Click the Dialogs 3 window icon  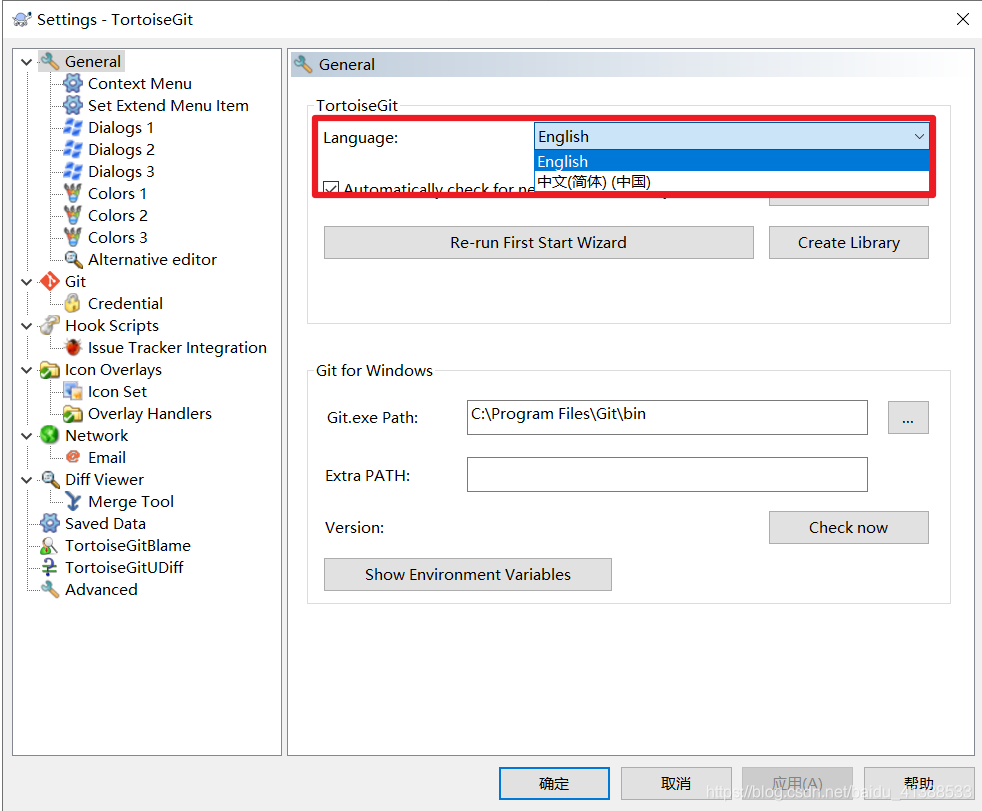[x=73, y=171]
